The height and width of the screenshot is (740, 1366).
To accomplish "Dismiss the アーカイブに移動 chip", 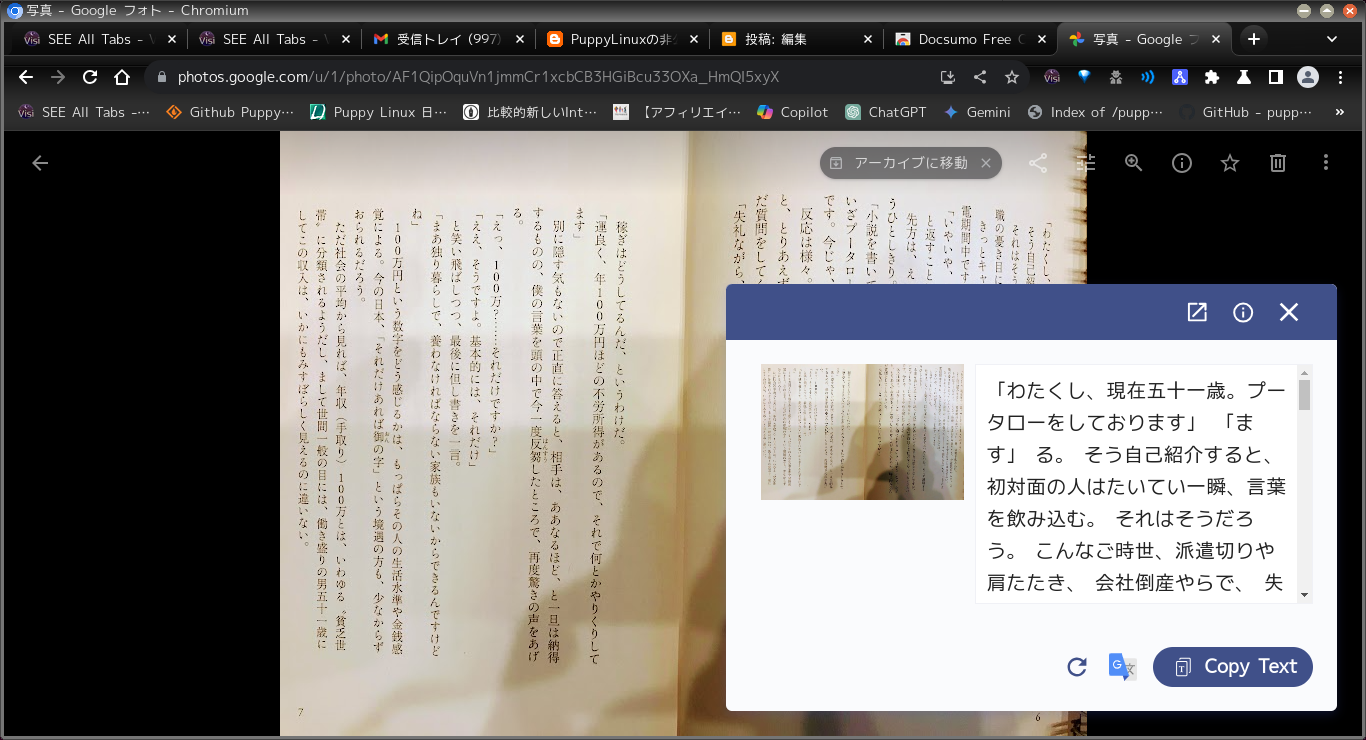I will click(985, 163).
